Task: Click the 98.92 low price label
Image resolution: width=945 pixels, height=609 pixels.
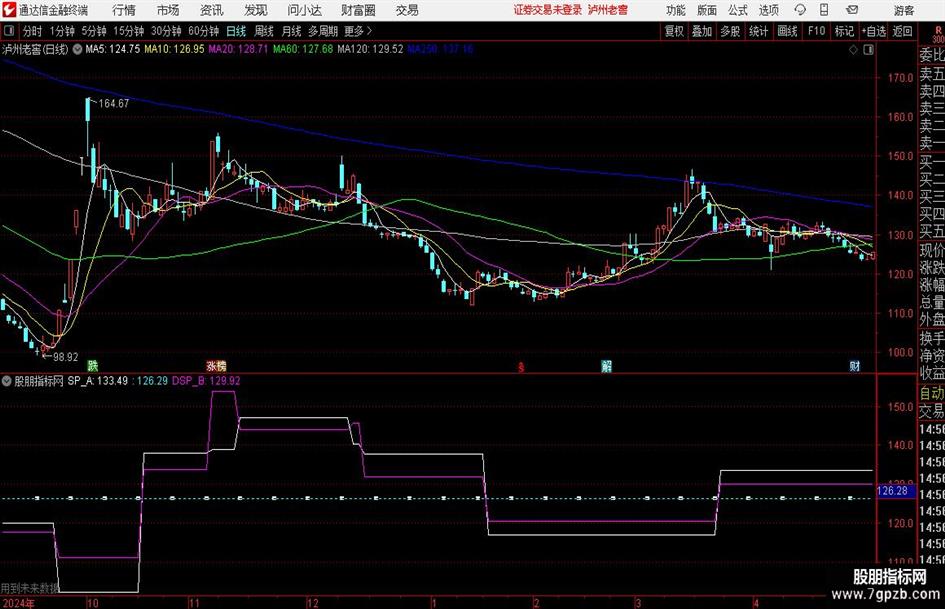Action: (66, 357)
